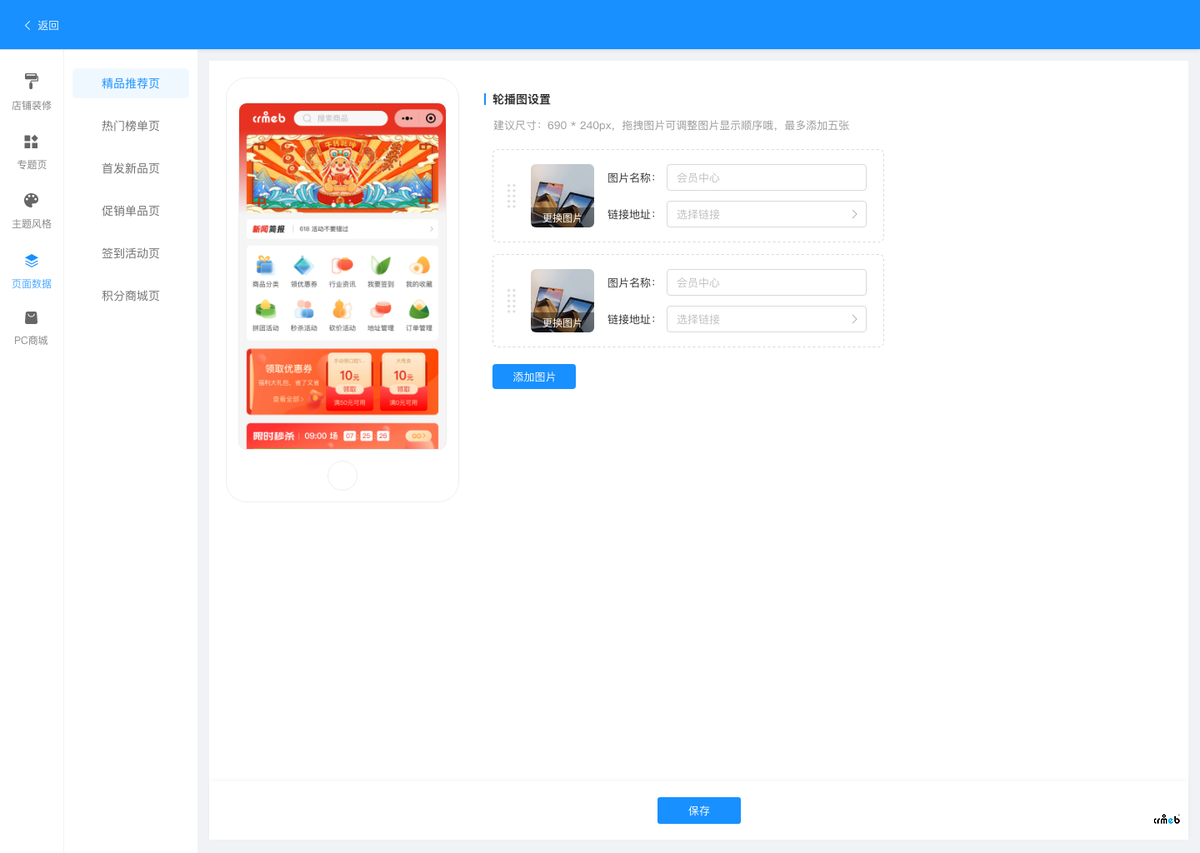Click the 地址管理 icon in the phone preview
Viewport: 1200px width, 853px height.
click(380, 309)
